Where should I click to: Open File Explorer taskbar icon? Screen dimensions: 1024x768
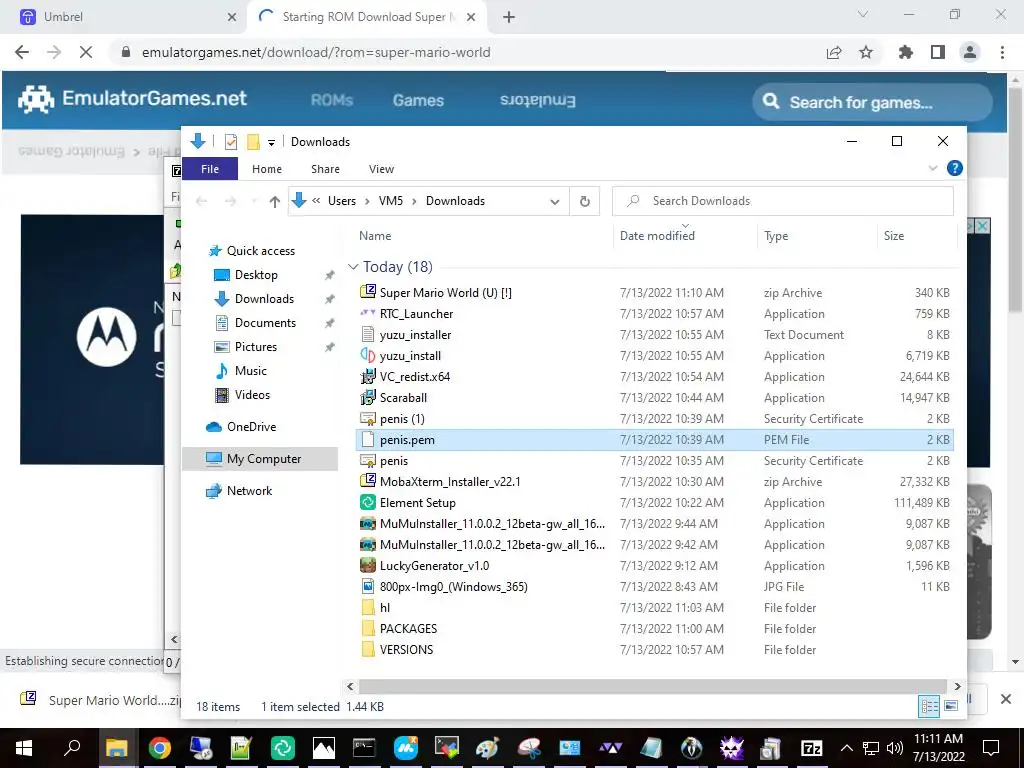click(118, 748)
